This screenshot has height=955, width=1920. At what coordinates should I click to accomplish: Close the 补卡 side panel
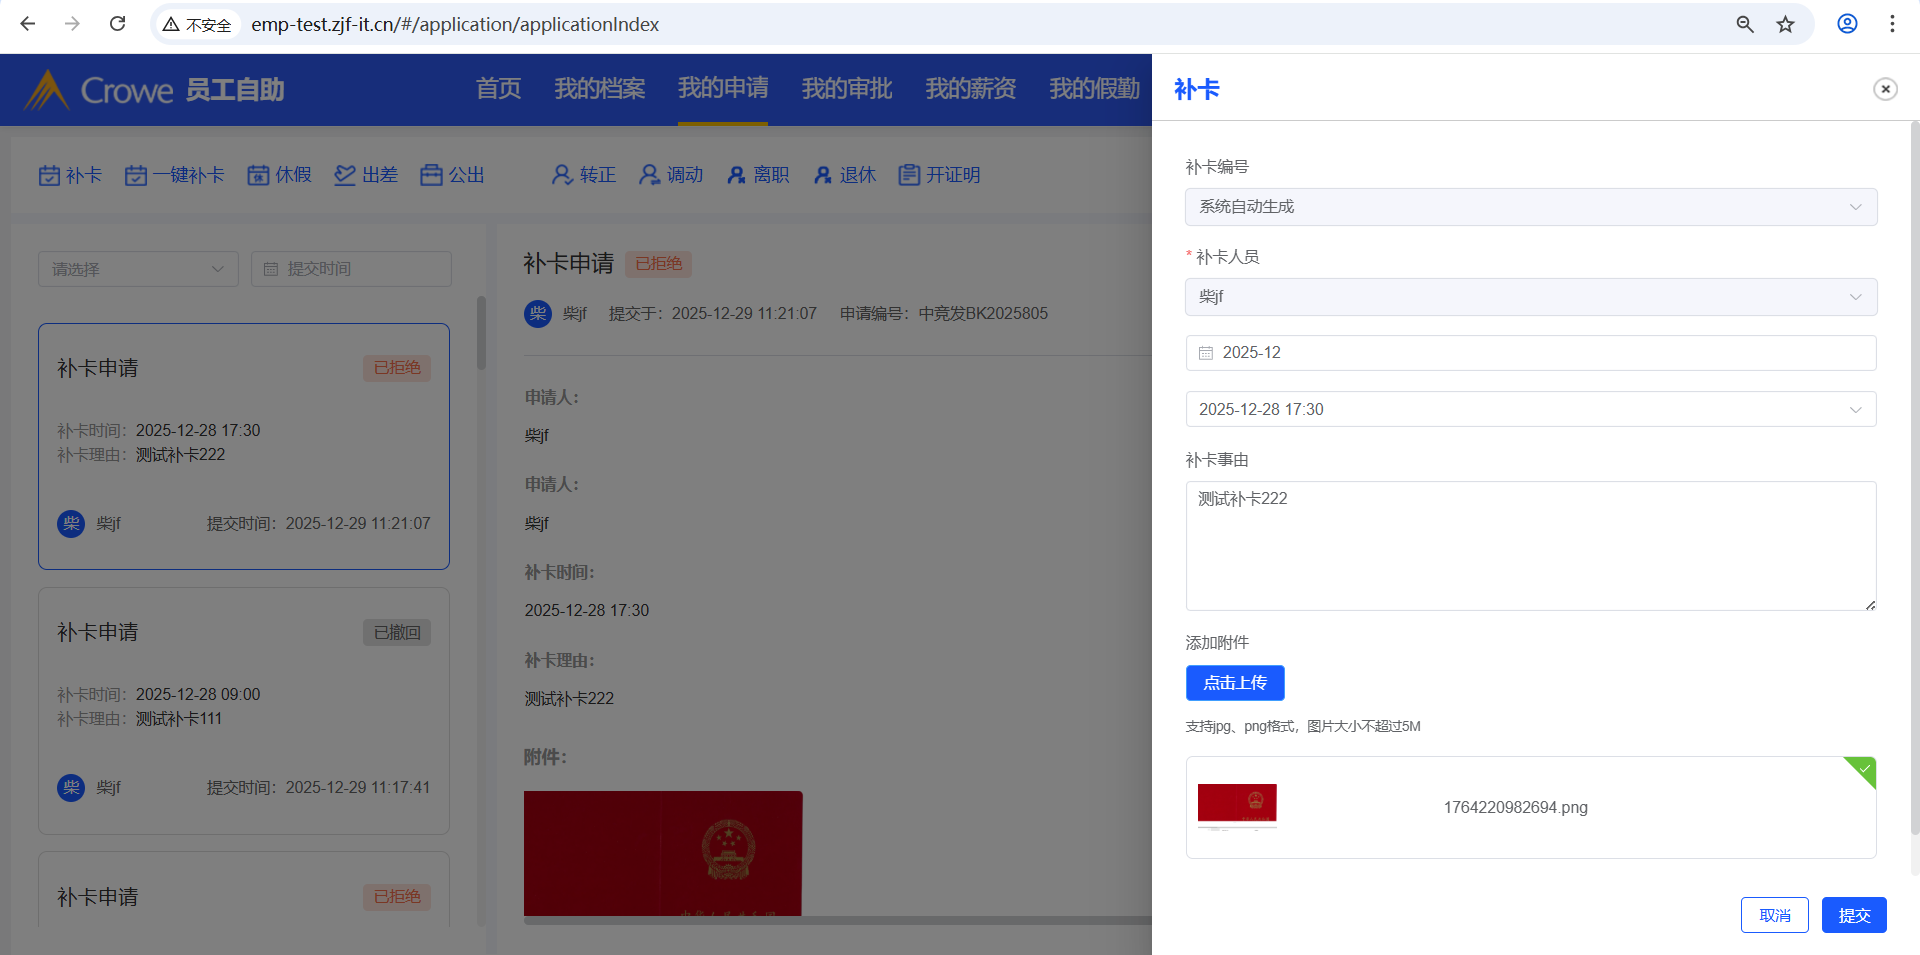(1884, 89)
